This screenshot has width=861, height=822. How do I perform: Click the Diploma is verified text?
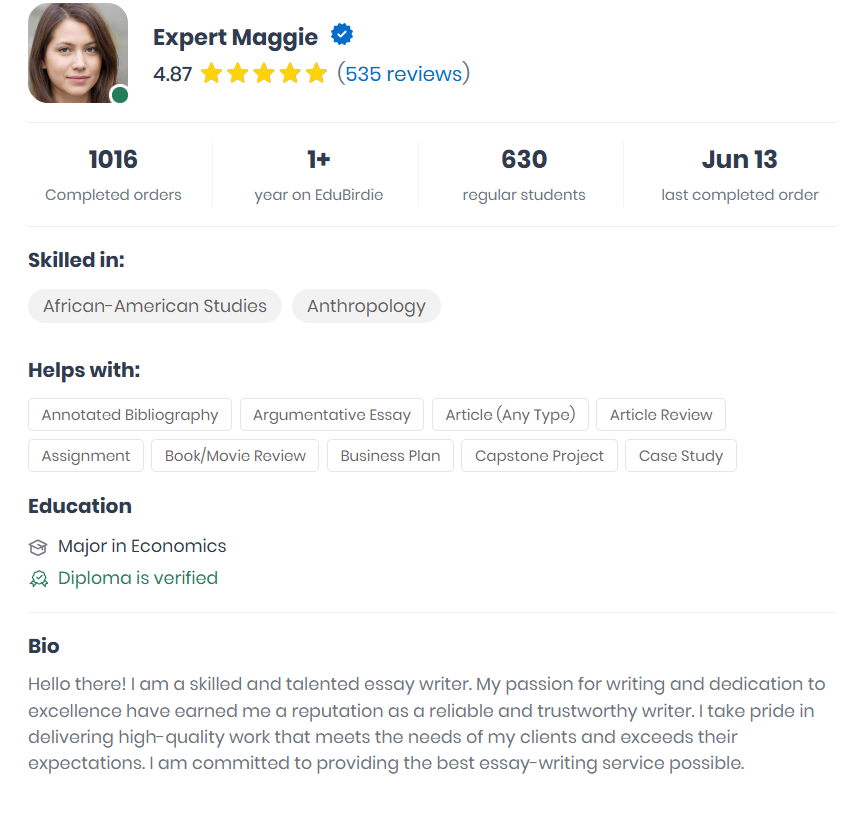(138, 578)
